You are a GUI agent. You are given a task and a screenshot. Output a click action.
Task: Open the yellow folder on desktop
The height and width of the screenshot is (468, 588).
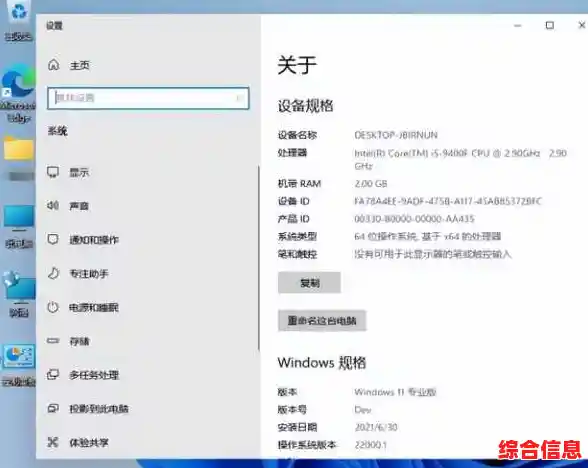(x=18, y=149)
